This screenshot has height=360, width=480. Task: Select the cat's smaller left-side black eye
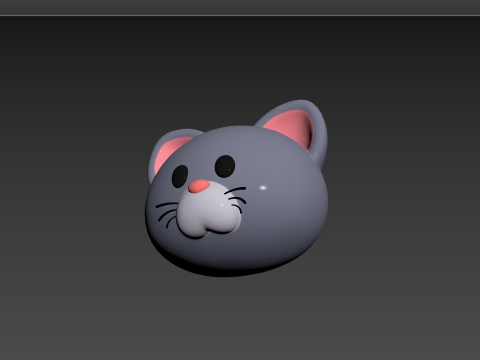(180, 176)
